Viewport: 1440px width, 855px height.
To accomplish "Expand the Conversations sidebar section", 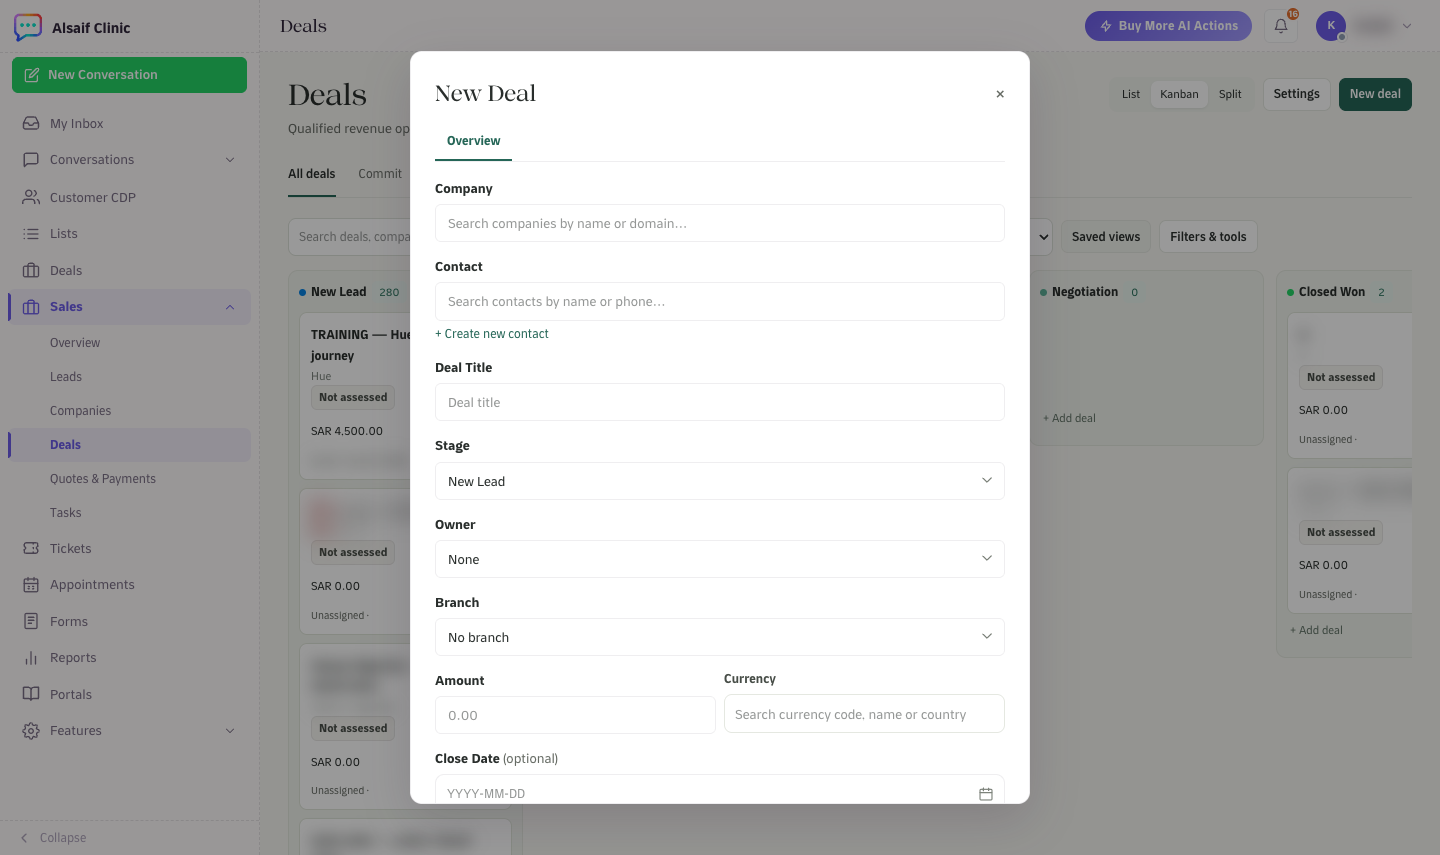I will (x=230, y=160).
